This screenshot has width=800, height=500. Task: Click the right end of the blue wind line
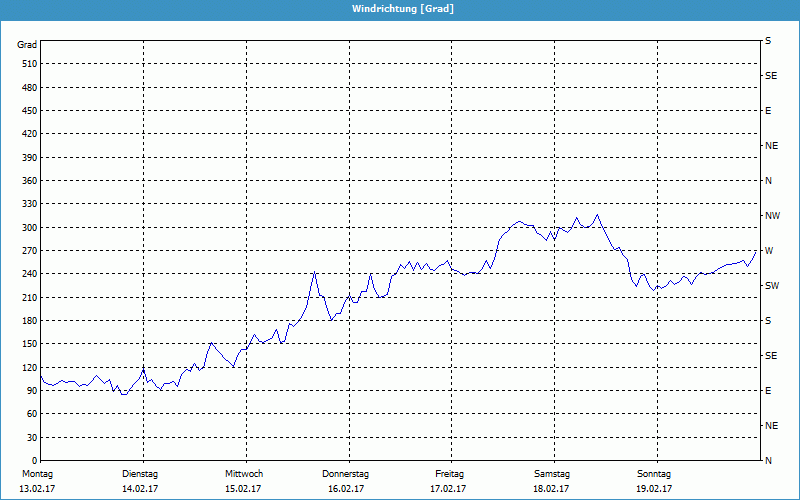pyautogui.click(x=756, y=251)
